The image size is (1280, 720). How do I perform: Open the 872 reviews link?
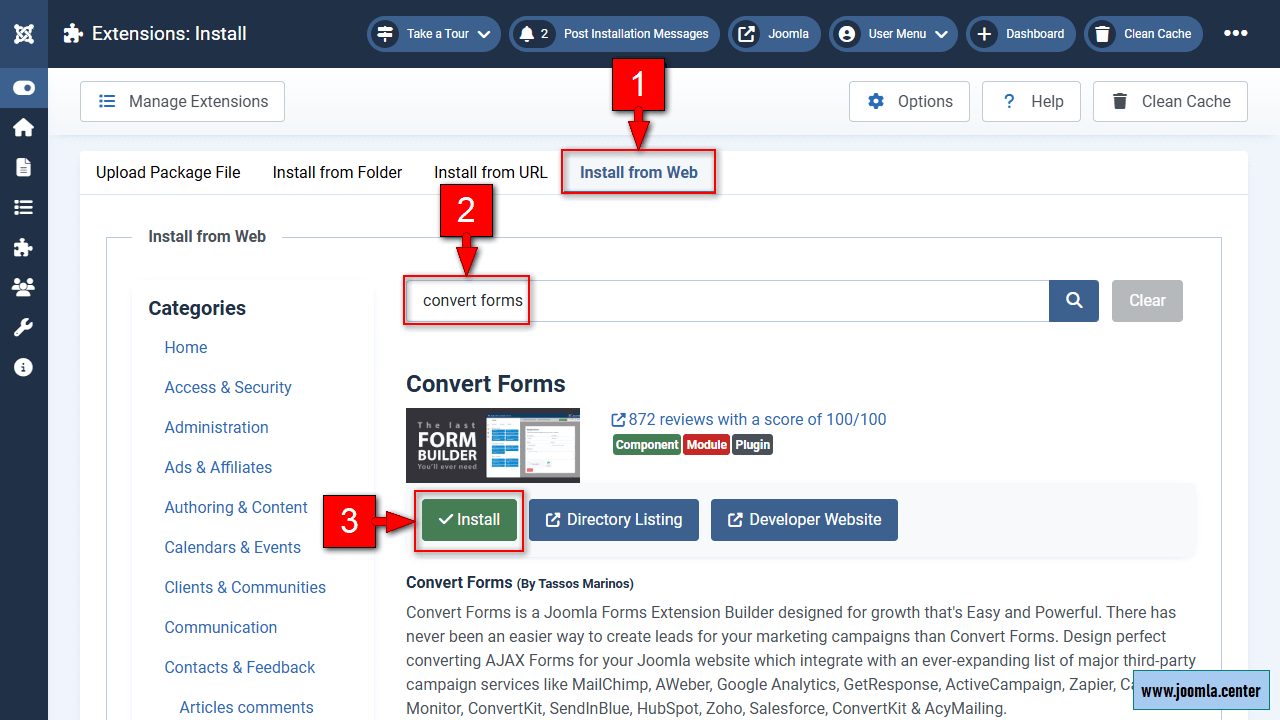point(749,419)
